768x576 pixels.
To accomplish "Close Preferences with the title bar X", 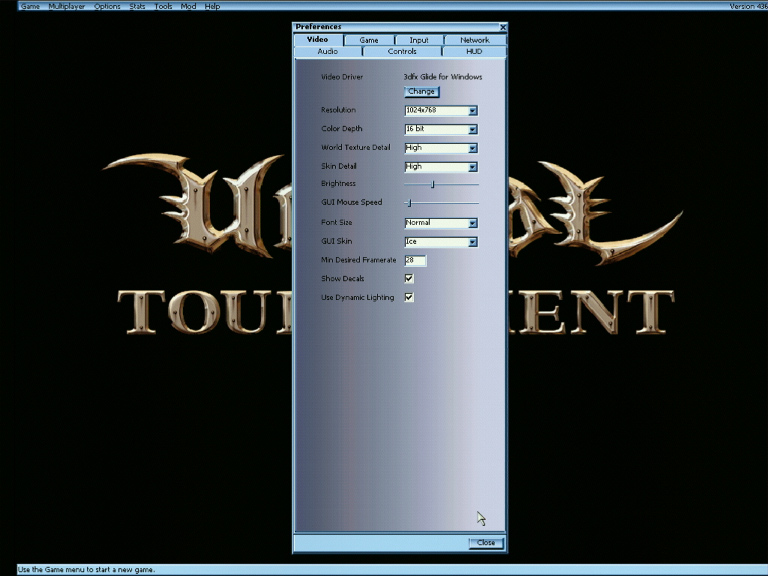I will [x=503, y=27].
